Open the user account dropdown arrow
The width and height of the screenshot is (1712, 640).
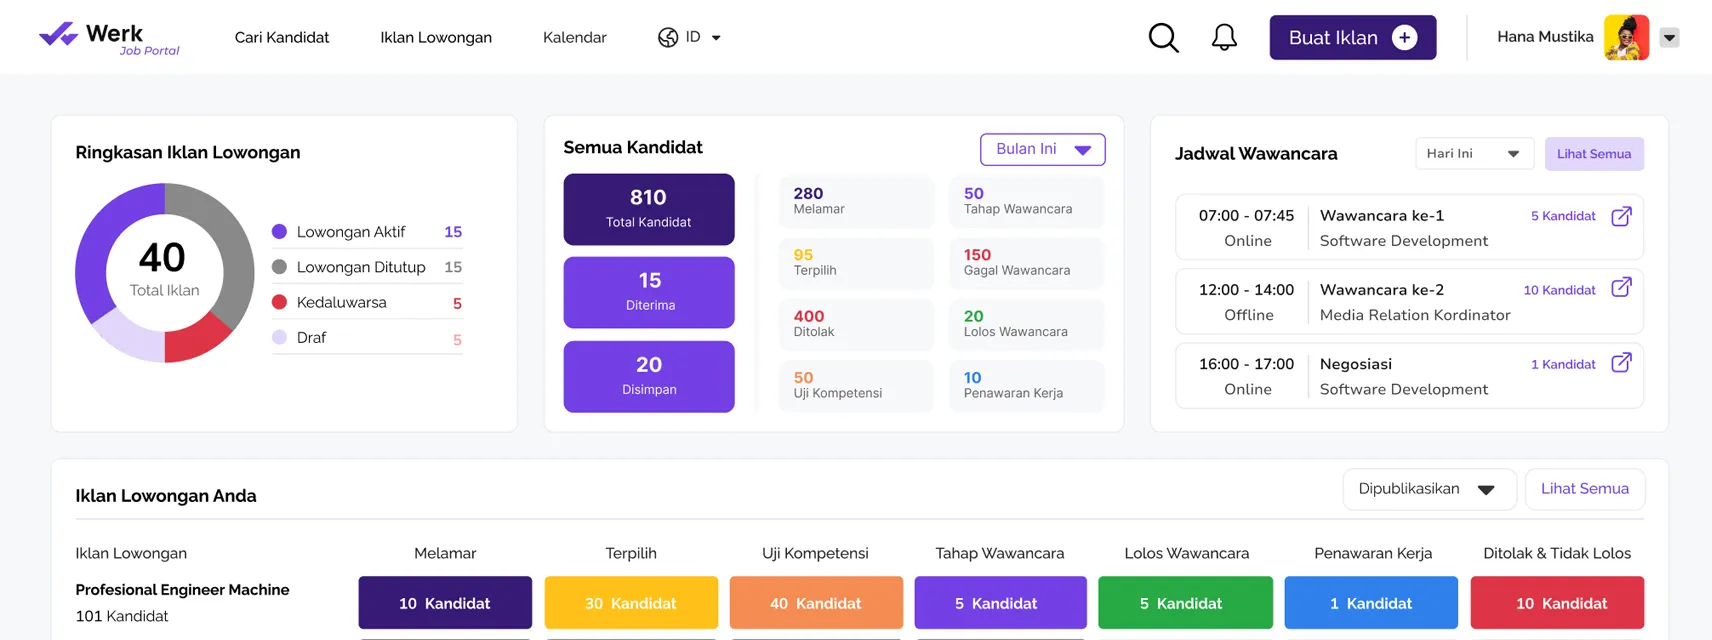point(1669,38)
